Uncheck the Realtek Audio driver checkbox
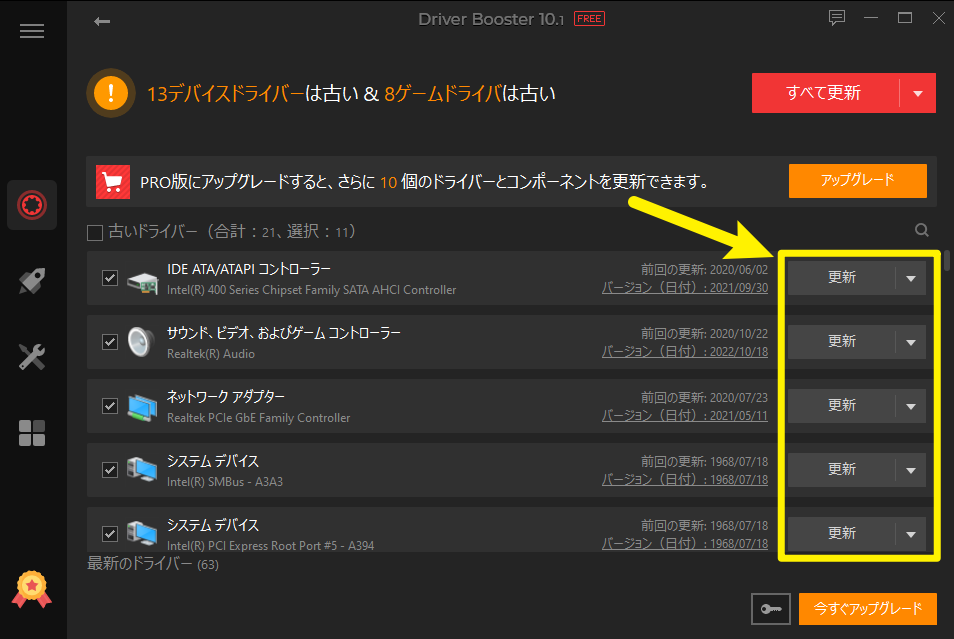The image size is (954, 639). tap(110, 342)
